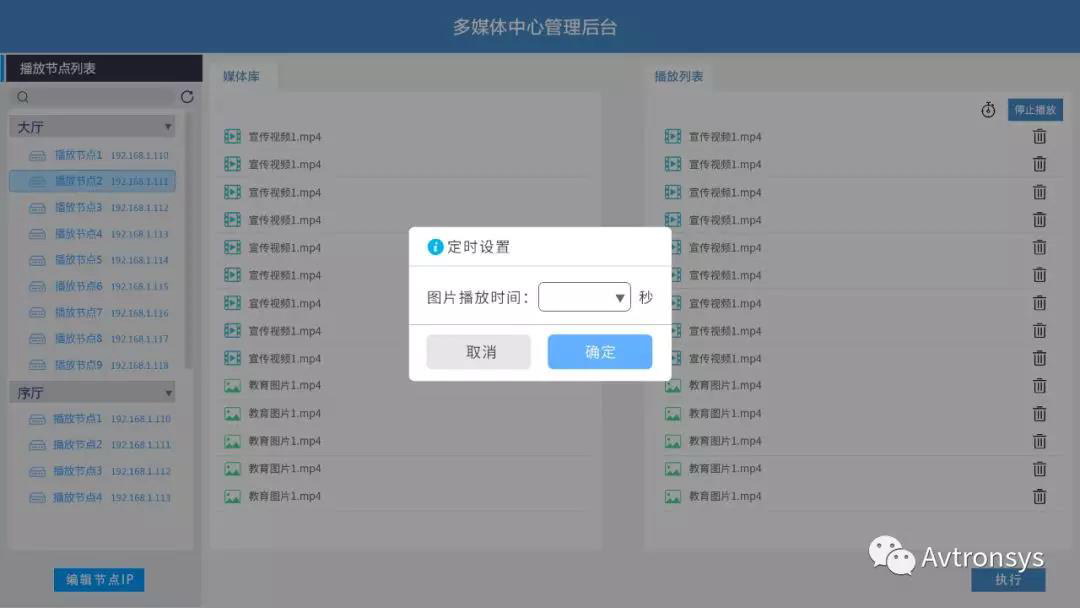Viewport: 1080px width, 608px height.
Task: Open the 图片播放时间 seconds dropdown
Action: [584, 297]
